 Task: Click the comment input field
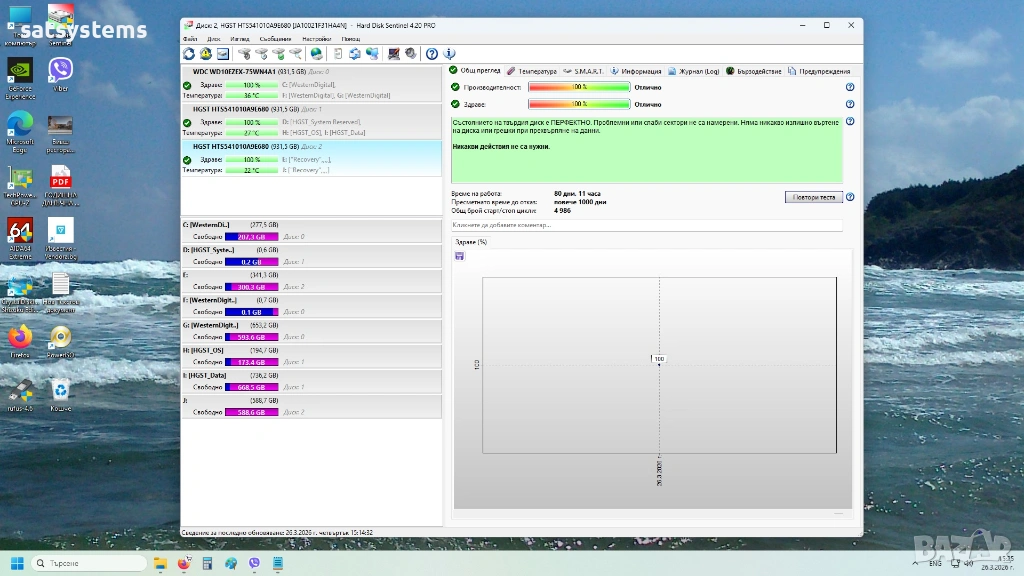[646, 225]
